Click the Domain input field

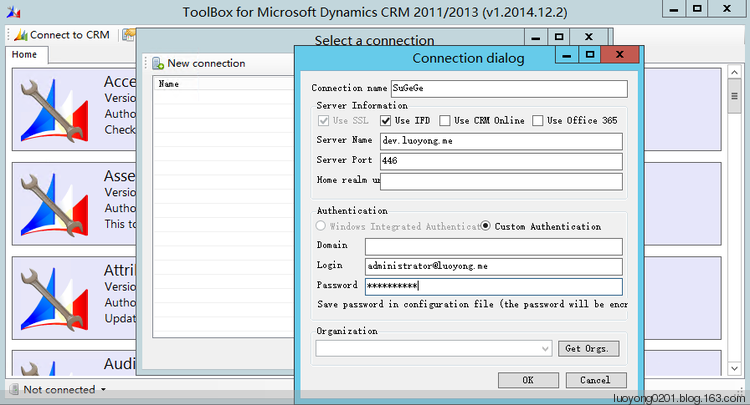[494, 246]
